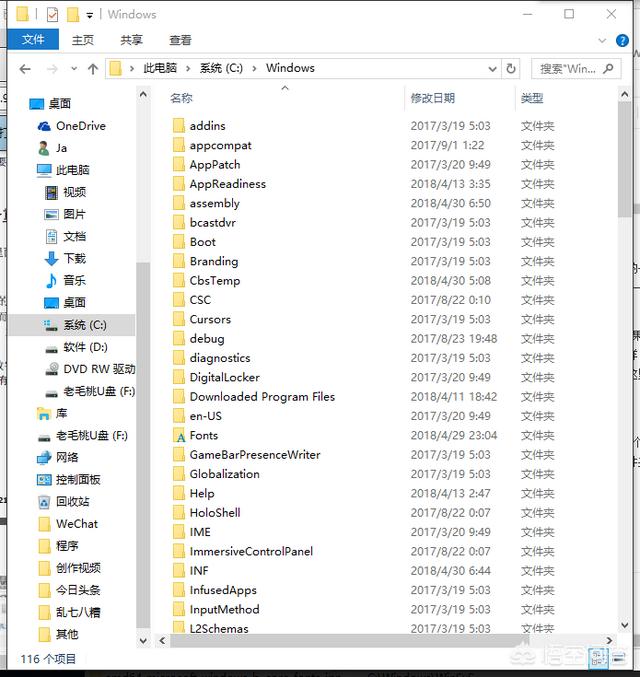The image size is (640, 677).
Task: Select the AppReadiness folder icon
Action: pyautogui.click(x=179, y=184)
